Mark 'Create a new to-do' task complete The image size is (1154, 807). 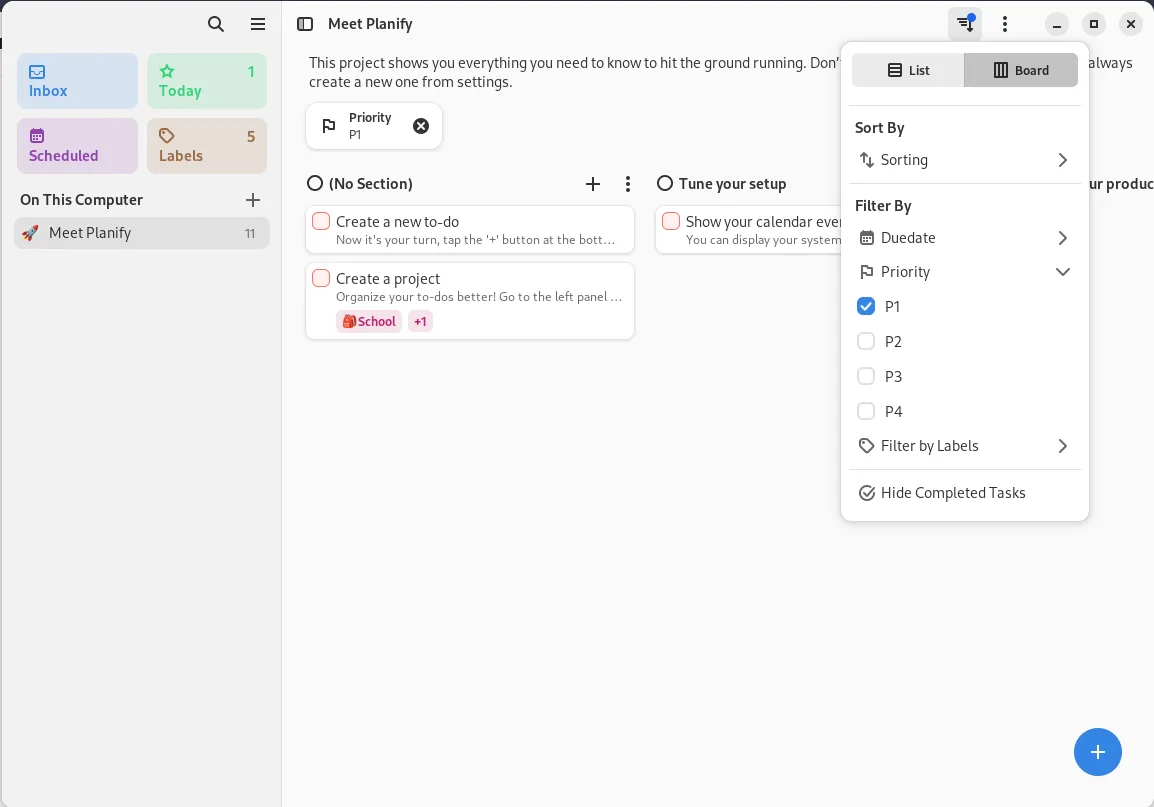coord(321,221)
